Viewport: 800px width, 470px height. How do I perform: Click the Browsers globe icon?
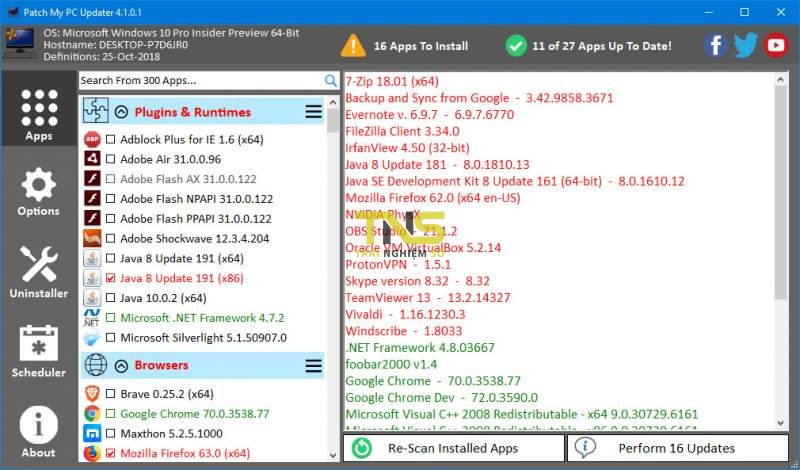(x=95, y=365)
